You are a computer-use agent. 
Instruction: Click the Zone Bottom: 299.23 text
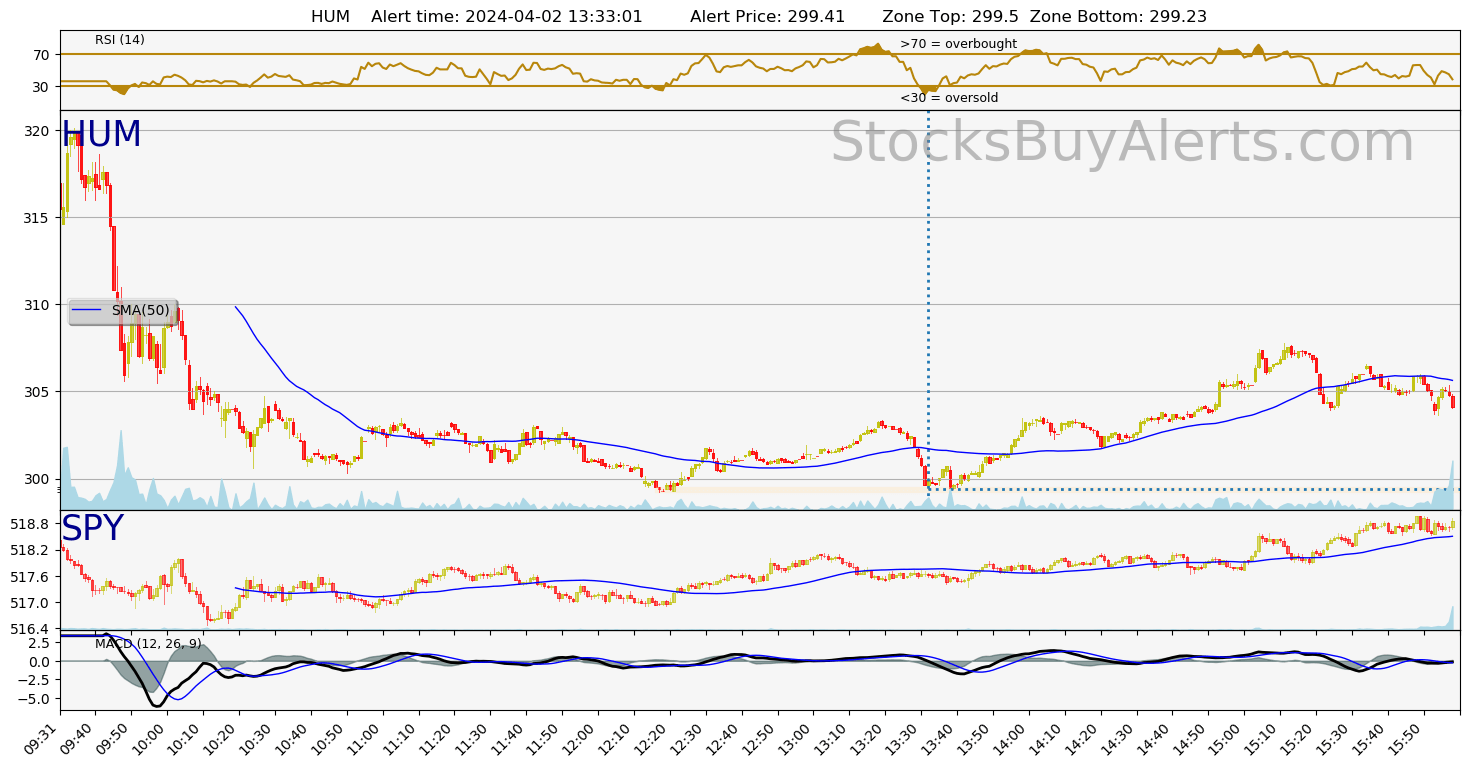tap(1118, 17)
